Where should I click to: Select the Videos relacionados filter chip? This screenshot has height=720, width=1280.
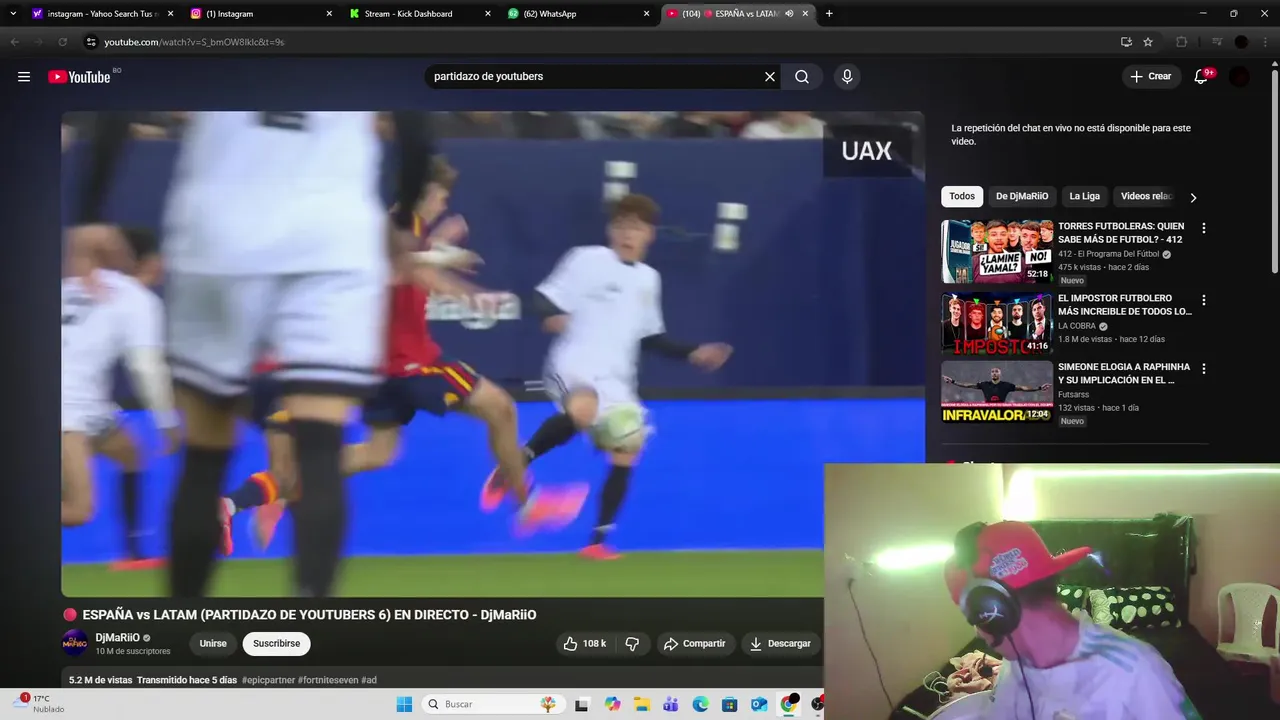tap(1146, 197)
